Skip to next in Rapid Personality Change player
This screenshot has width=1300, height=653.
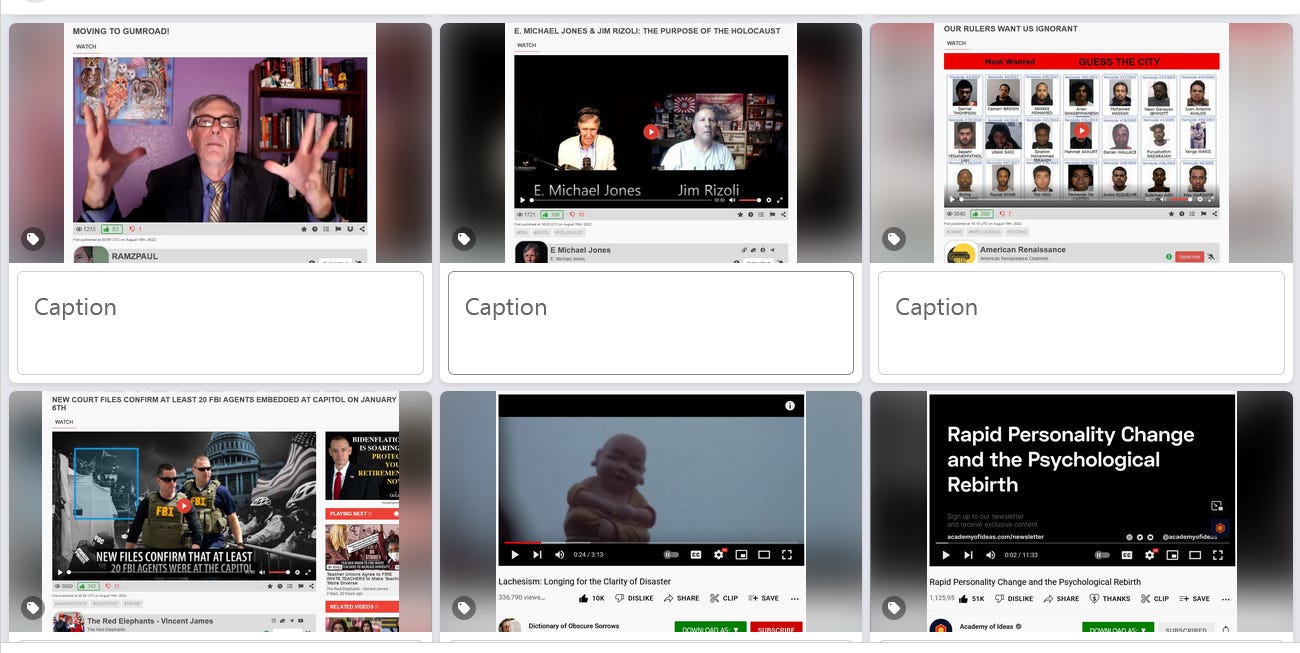968,555
